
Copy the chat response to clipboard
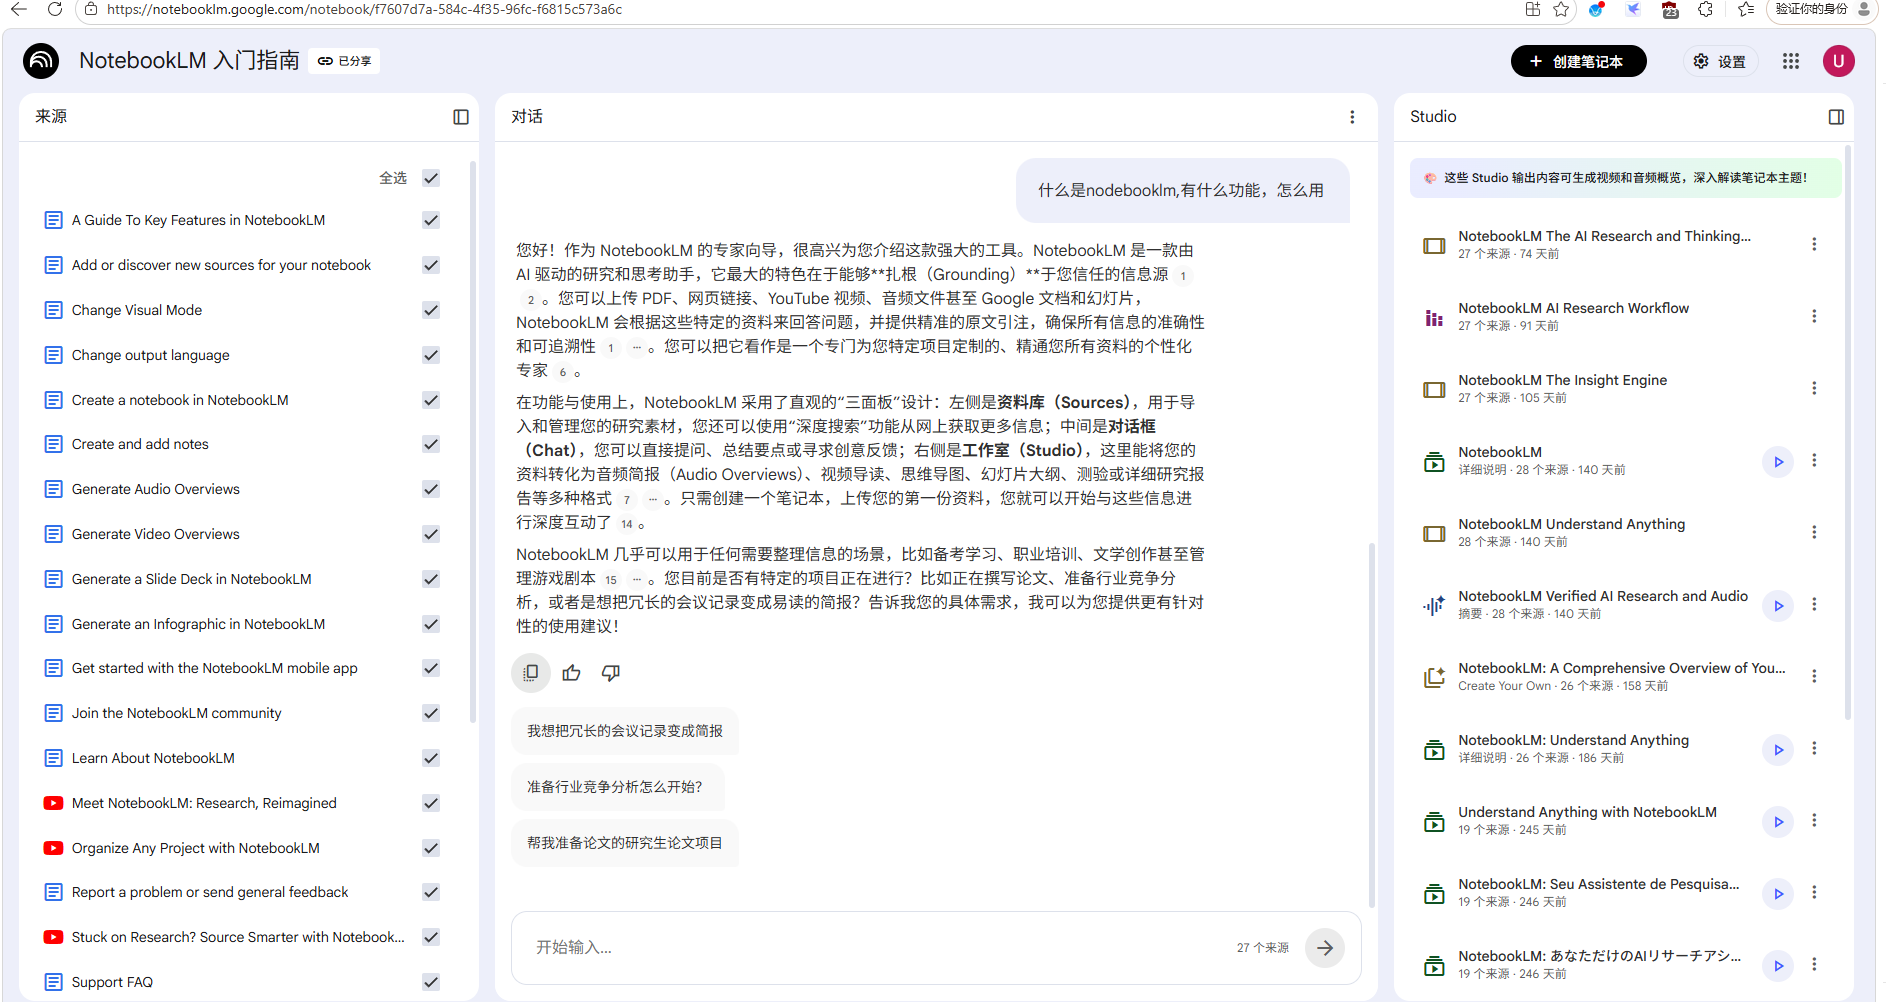coord(531,673)
